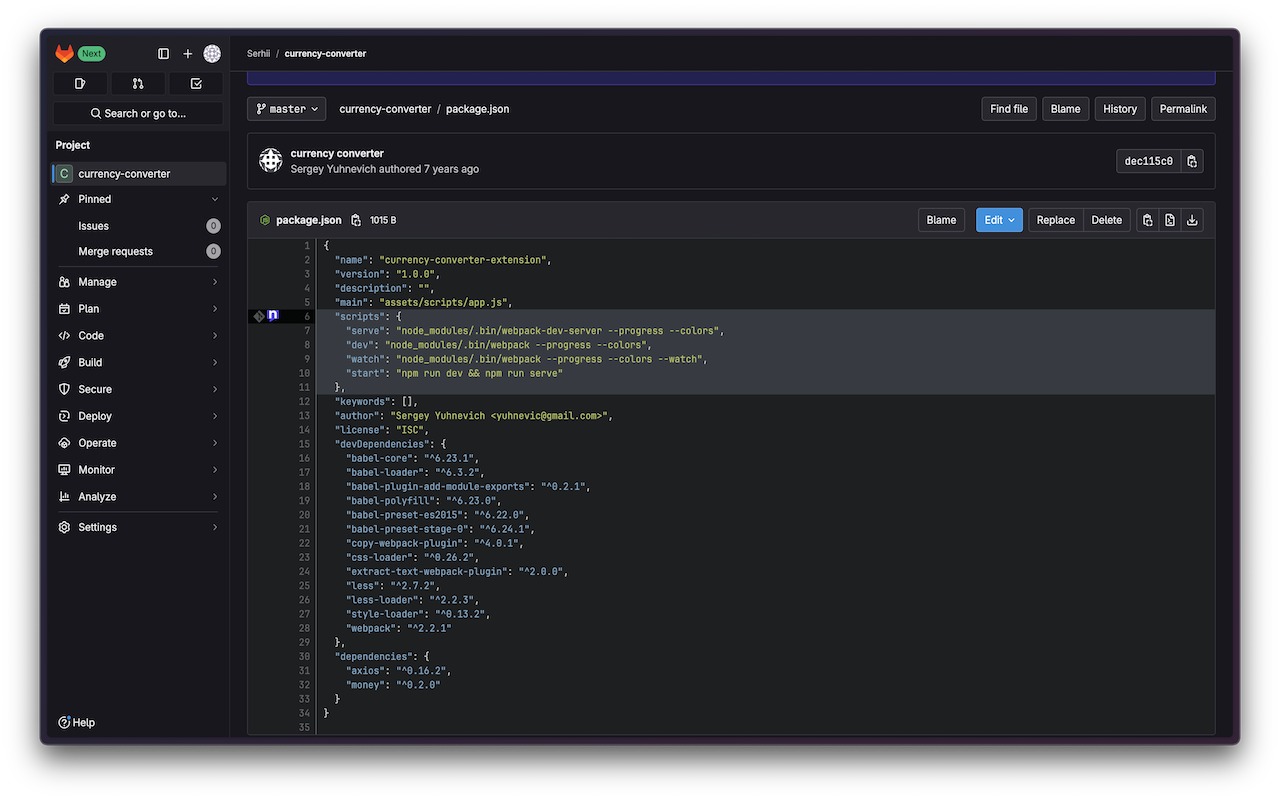Viewport: 1280px width, 800px height.
Task: Download the file with the download icon
Action: [1192, 220]
